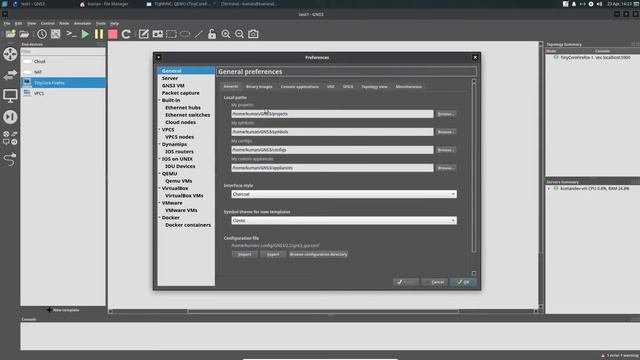Browse routers in device sidebar

click(10, 54)
